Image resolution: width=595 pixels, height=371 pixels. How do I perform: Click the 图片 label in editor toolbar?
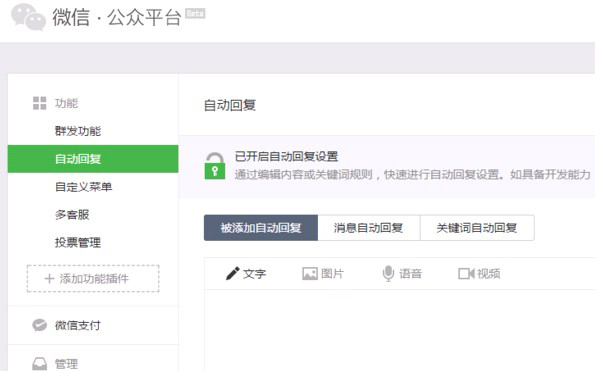click(332, 274)
